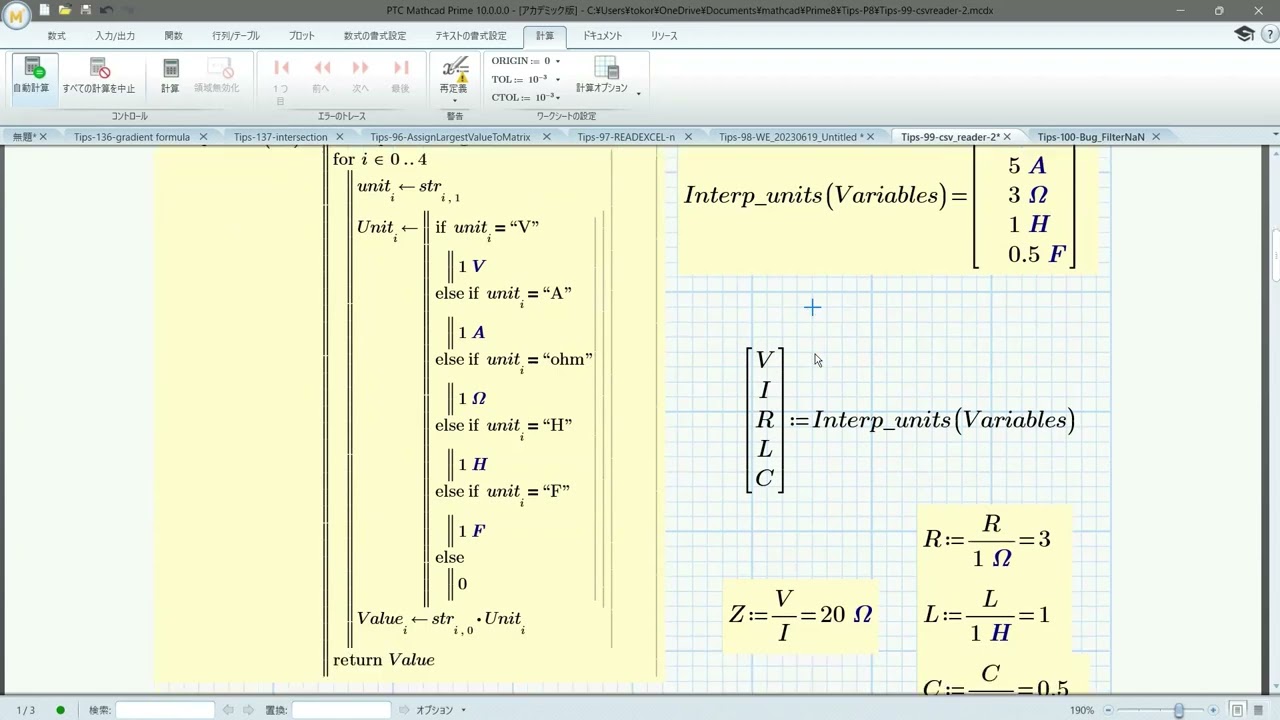
Task: Open the リソース ribbon tab
Action: (x=664, y=36)
